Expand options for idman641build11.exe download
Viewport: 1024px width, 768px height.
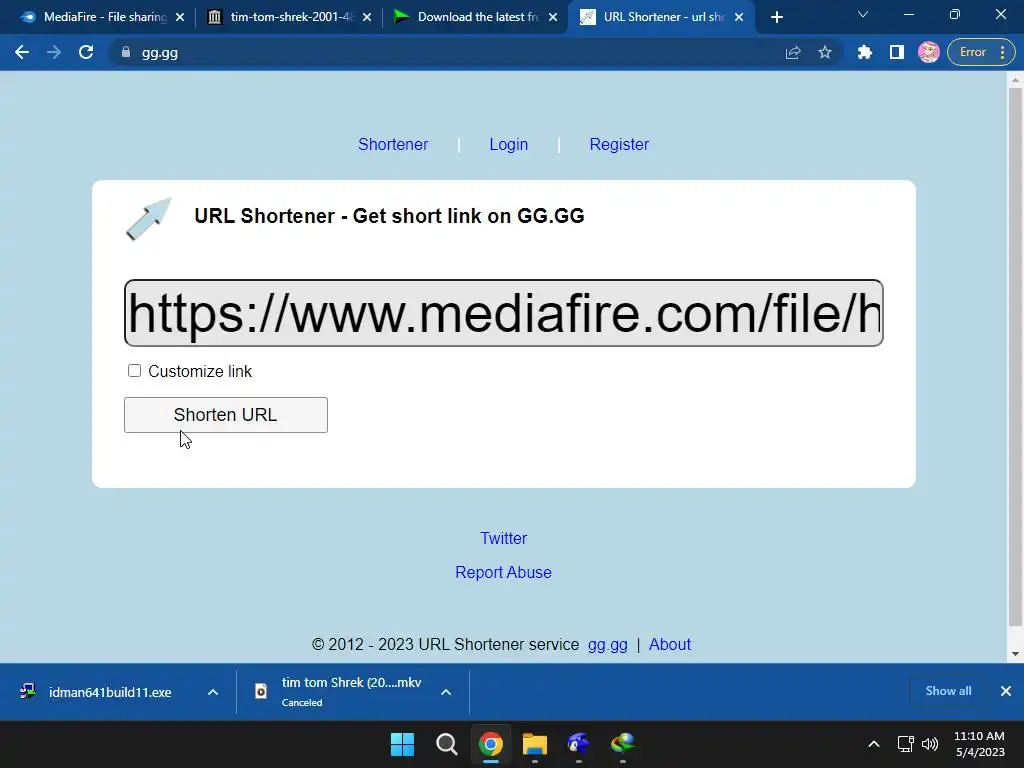pos(213,692)
